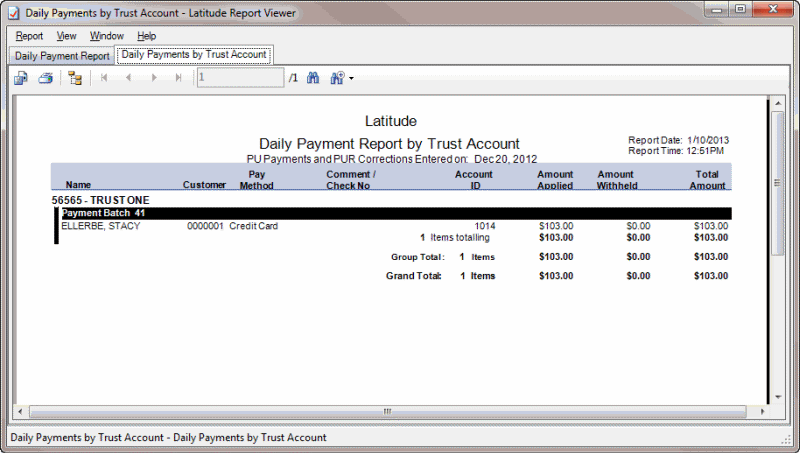Switch to Daily Payment Report tab

pos(62,56)
